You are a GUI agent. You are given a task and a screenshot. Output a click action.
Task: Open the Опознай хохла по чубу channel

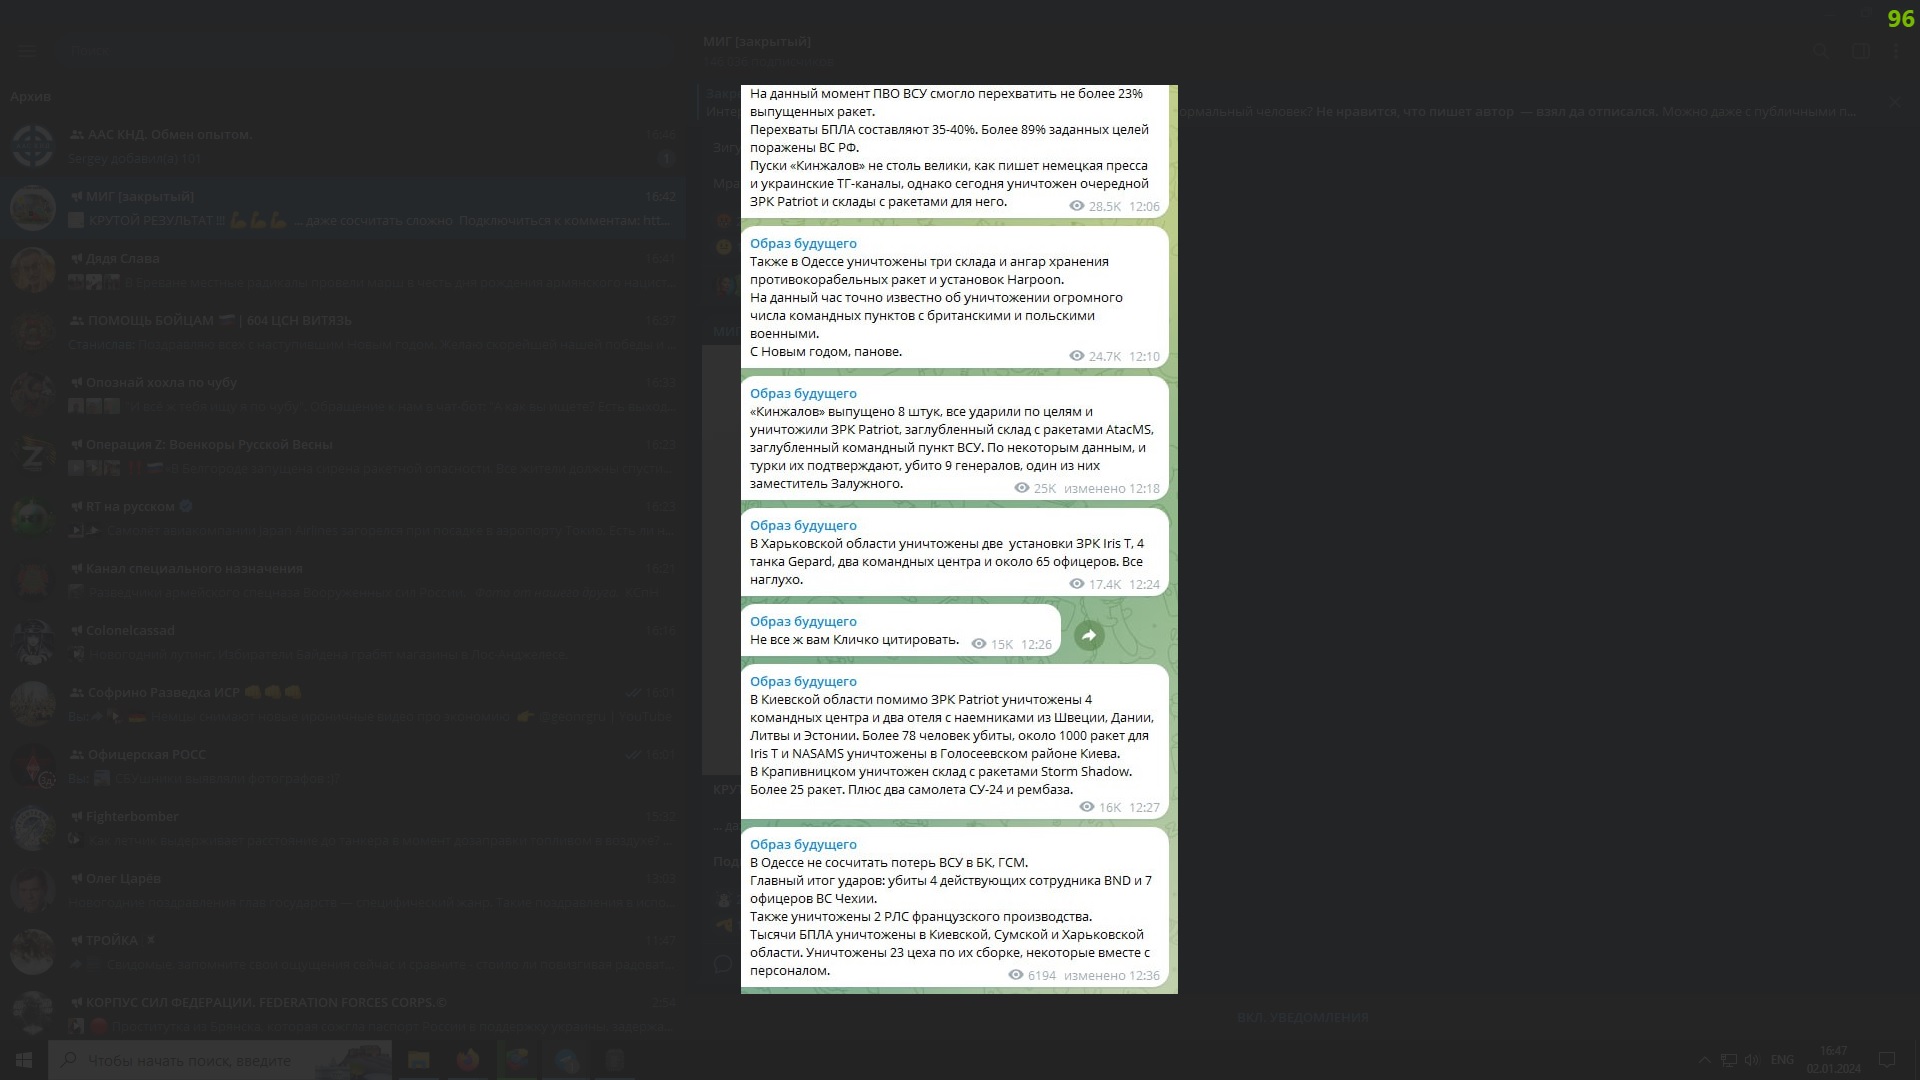pos(342,394)
